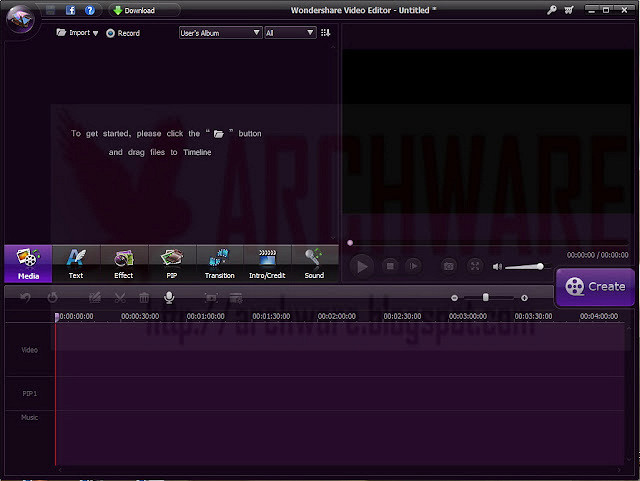This screenshot has height=481, width=640.
Task: Click the timeline playhead marker
Action: [57, 317]
